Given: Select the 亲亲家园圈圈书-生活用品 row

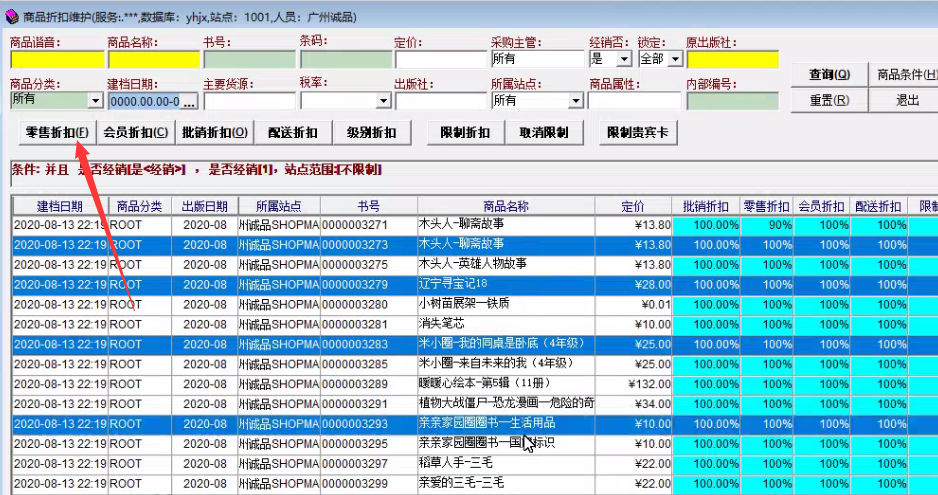Looking at the screenshot, I should click(473, 424).
